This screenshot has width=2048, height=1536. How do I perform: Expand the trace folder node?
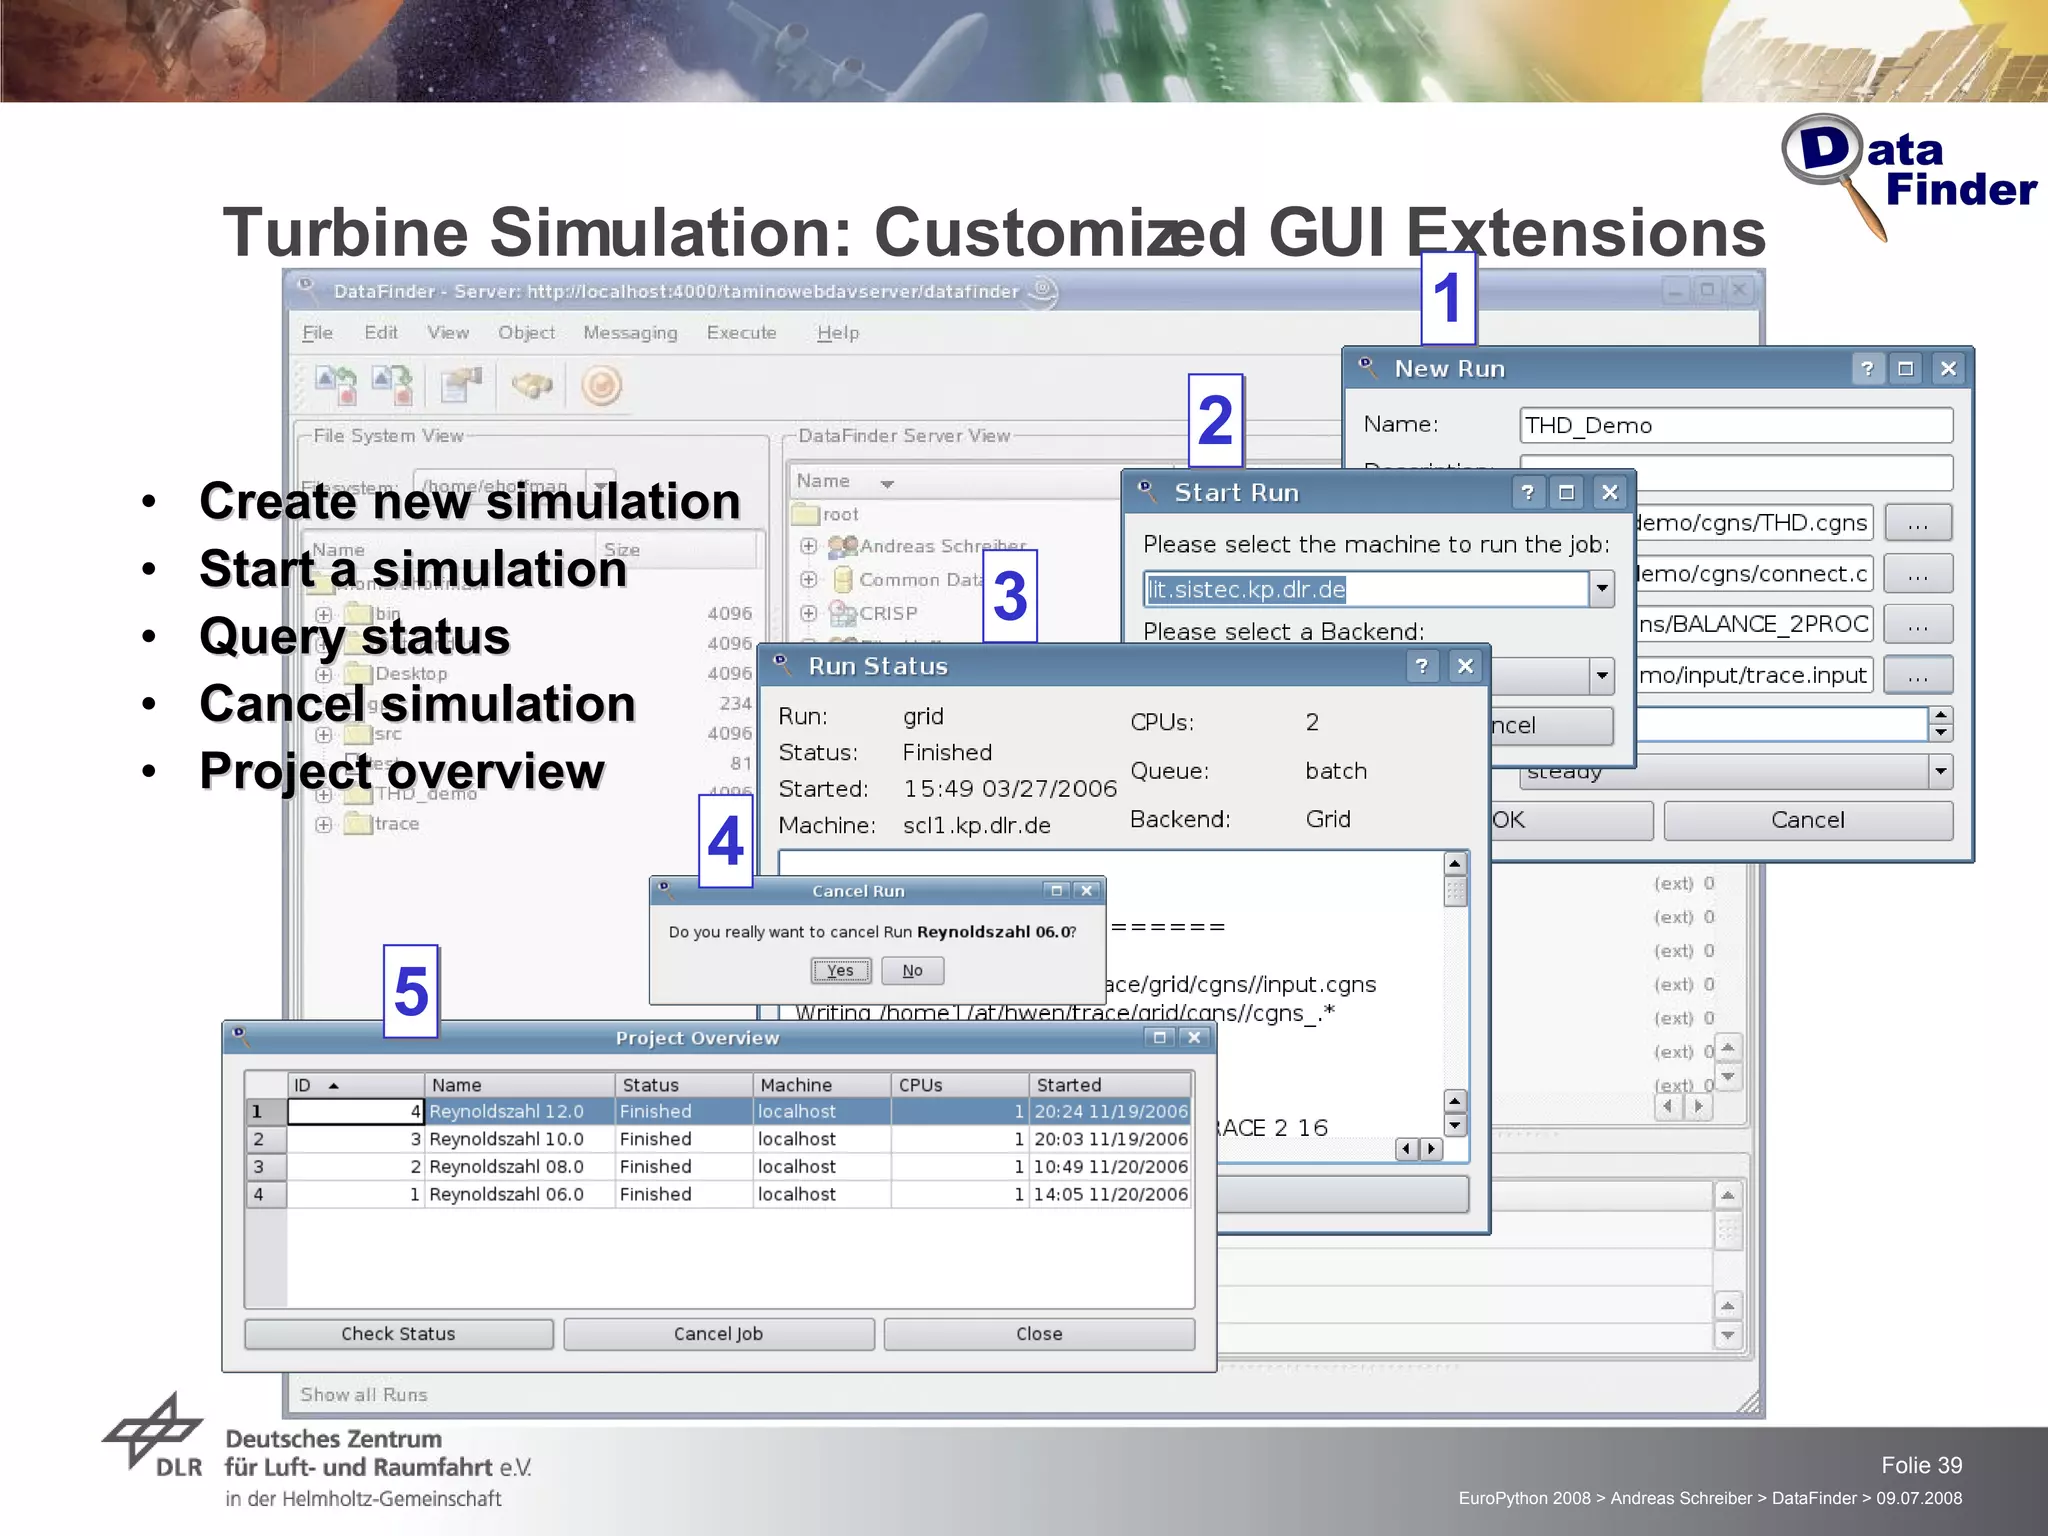click(323, 825)
